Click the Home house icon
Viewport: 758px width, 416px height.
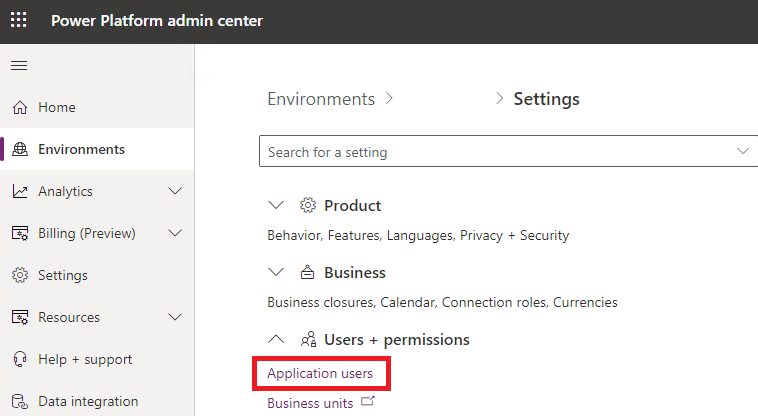(20, 107)
